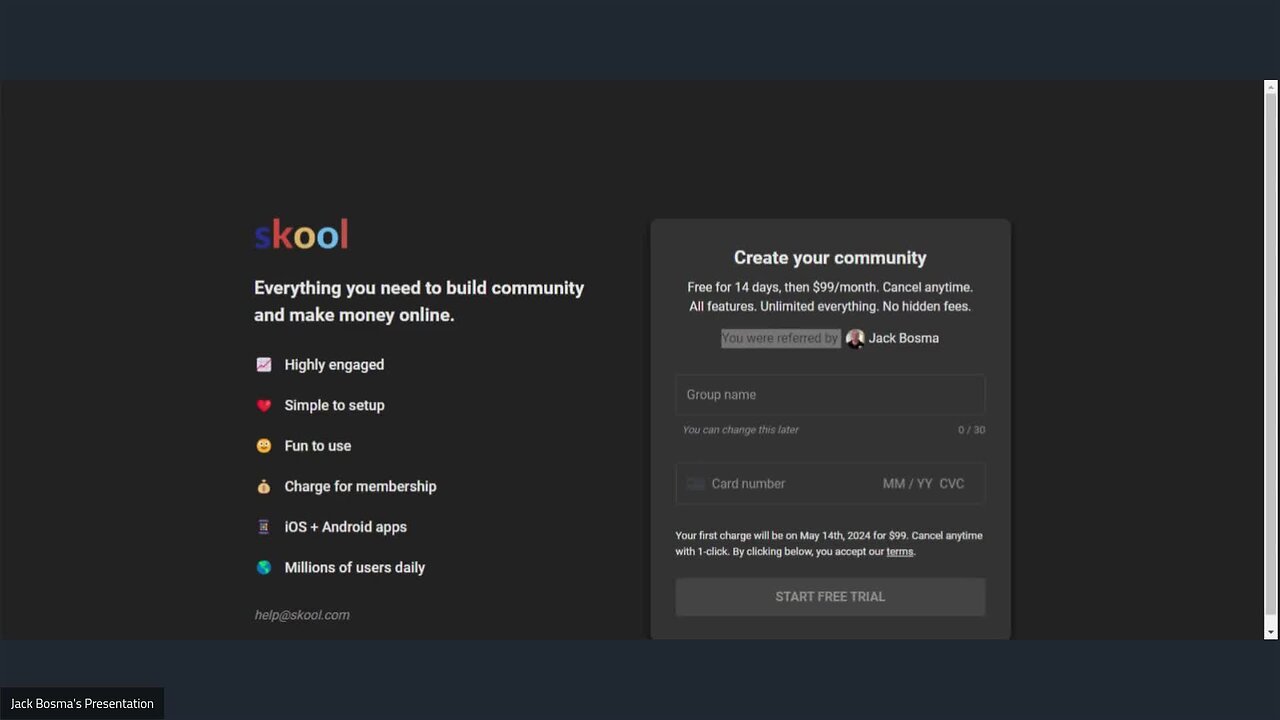Viewport: 1280px width, 720px height.
Task: Click the CVC field
Action: (952, 484)
